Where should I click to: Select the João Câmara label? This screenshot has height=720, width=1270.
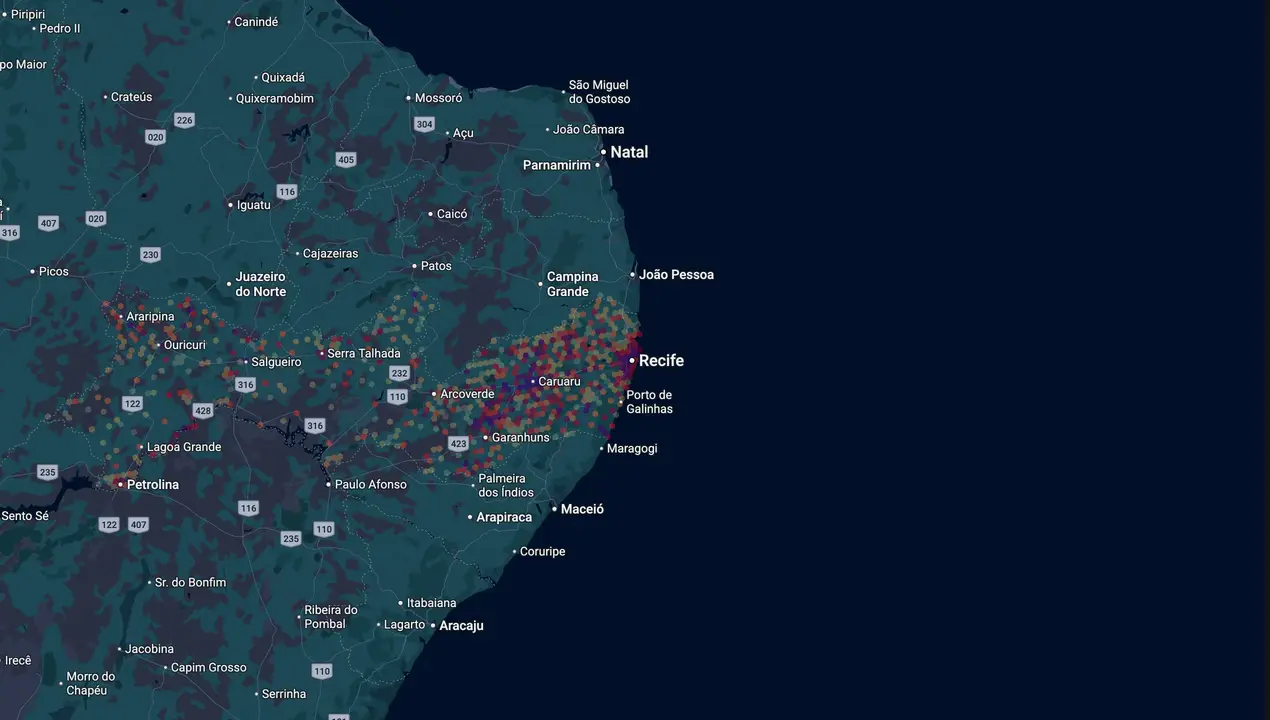click(589, 129)
